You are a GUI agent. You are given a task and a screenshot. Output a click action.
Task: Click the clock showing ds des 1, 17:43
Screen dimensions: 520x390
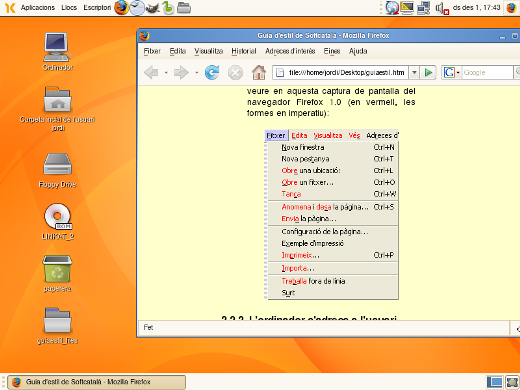click(x=476, y=7)
